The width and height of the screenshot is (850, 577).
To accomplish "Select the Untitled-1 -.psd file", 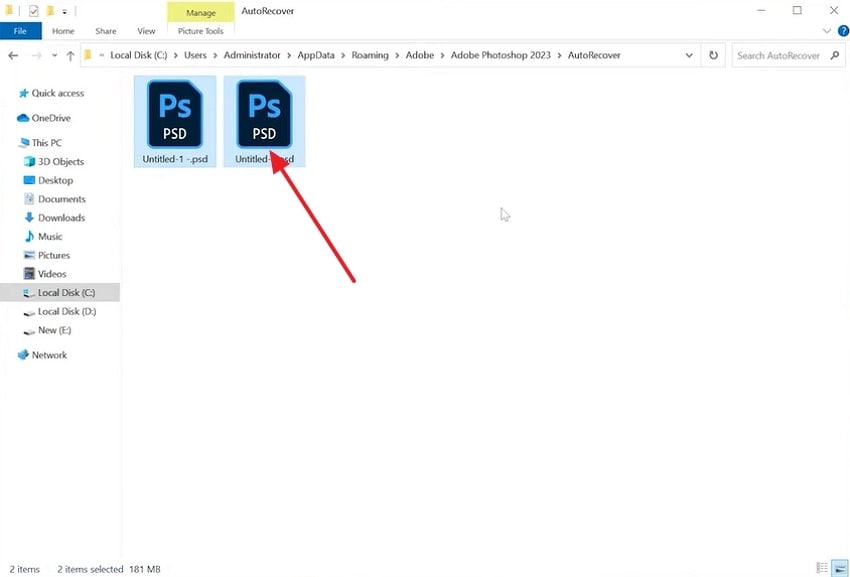I will pyautogui.click(x=175, y=120).
